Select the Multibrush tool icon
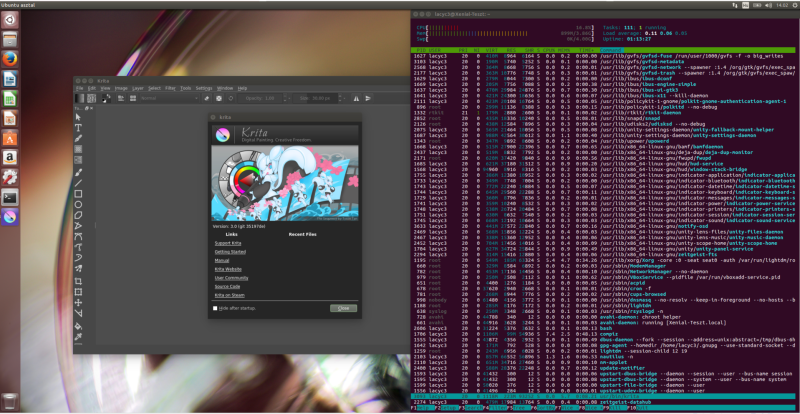This screenshot has width=800, height=414. [79, 268]
